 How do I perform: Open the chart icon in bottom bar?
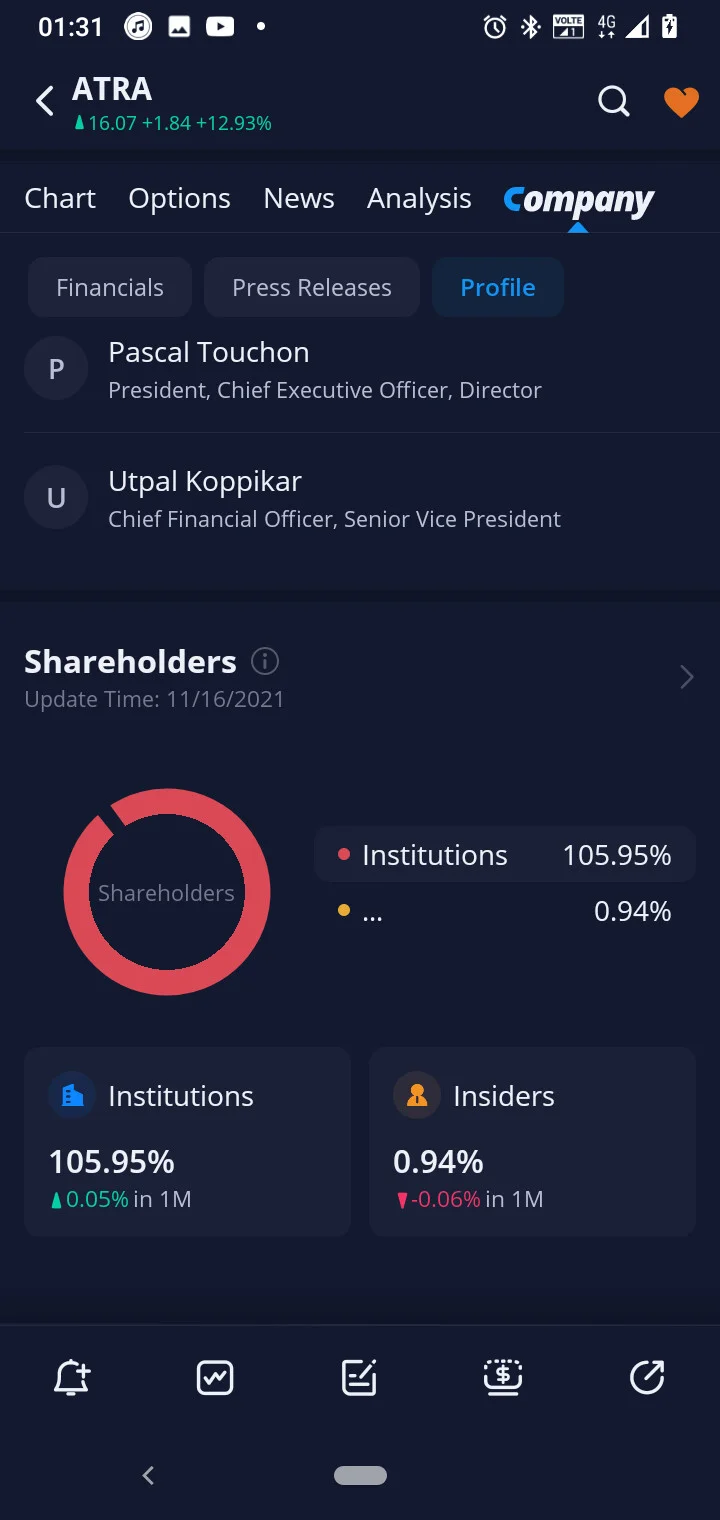point(215,1378)
